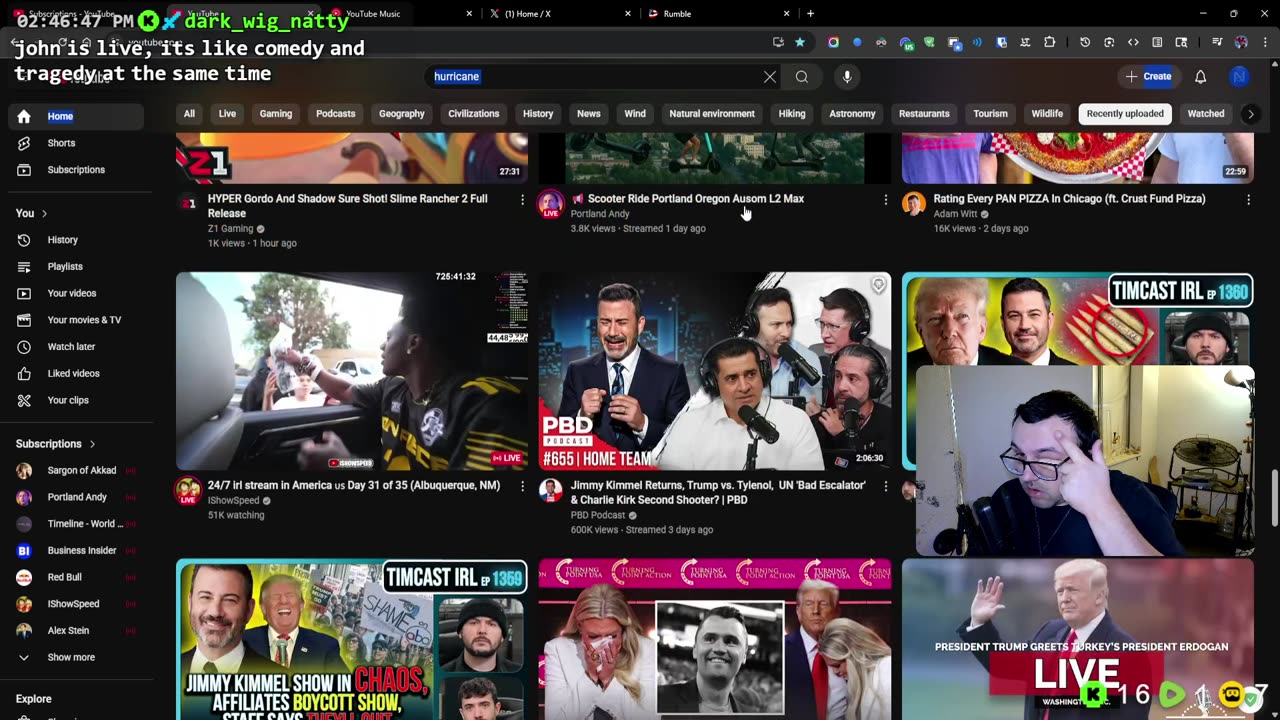The height and width of the screenshot is (720, 1280).
Task: Open the IShowSpeed live stream thumbnail
Action: [x=352, y=371]
